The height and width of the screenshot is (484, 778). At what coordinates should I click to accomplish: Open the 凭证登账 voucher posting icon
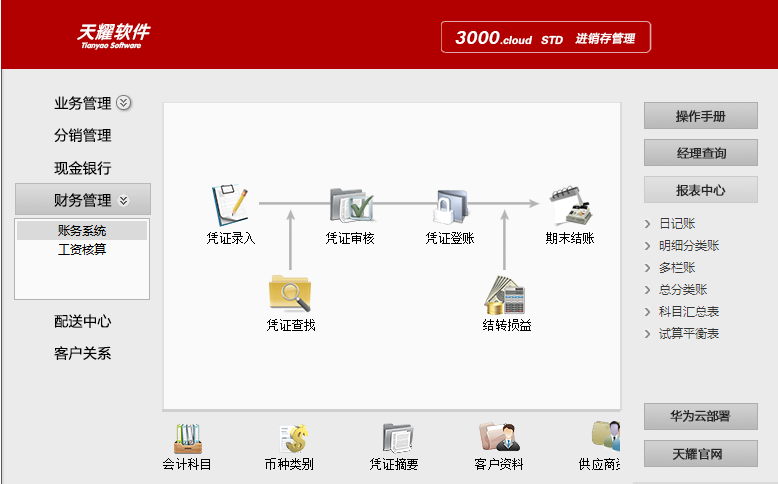[x=449, y=205]
